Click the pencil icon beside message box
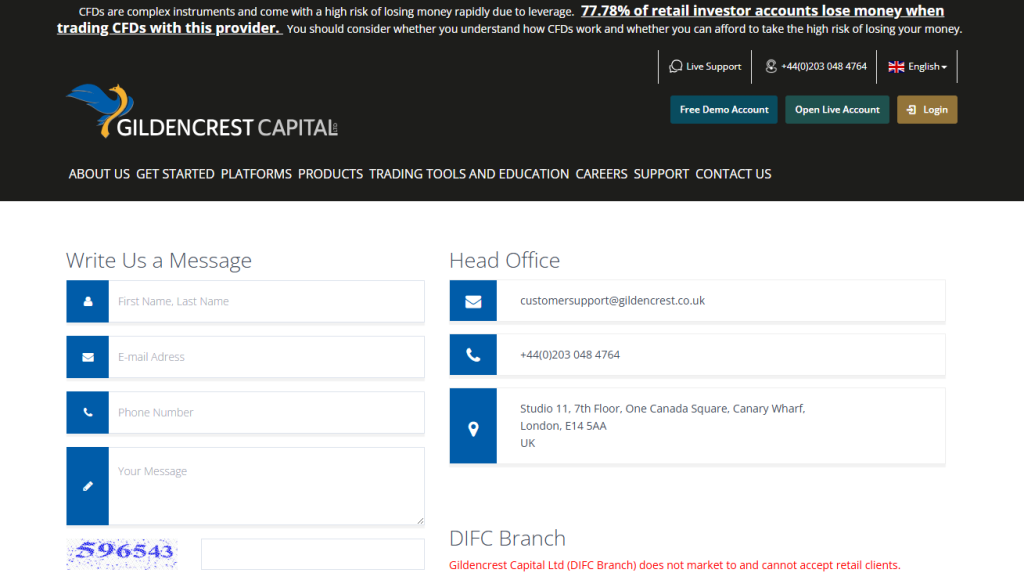Screen dimensions: 1024x573 pyautogui.click(x=88, y=486)
